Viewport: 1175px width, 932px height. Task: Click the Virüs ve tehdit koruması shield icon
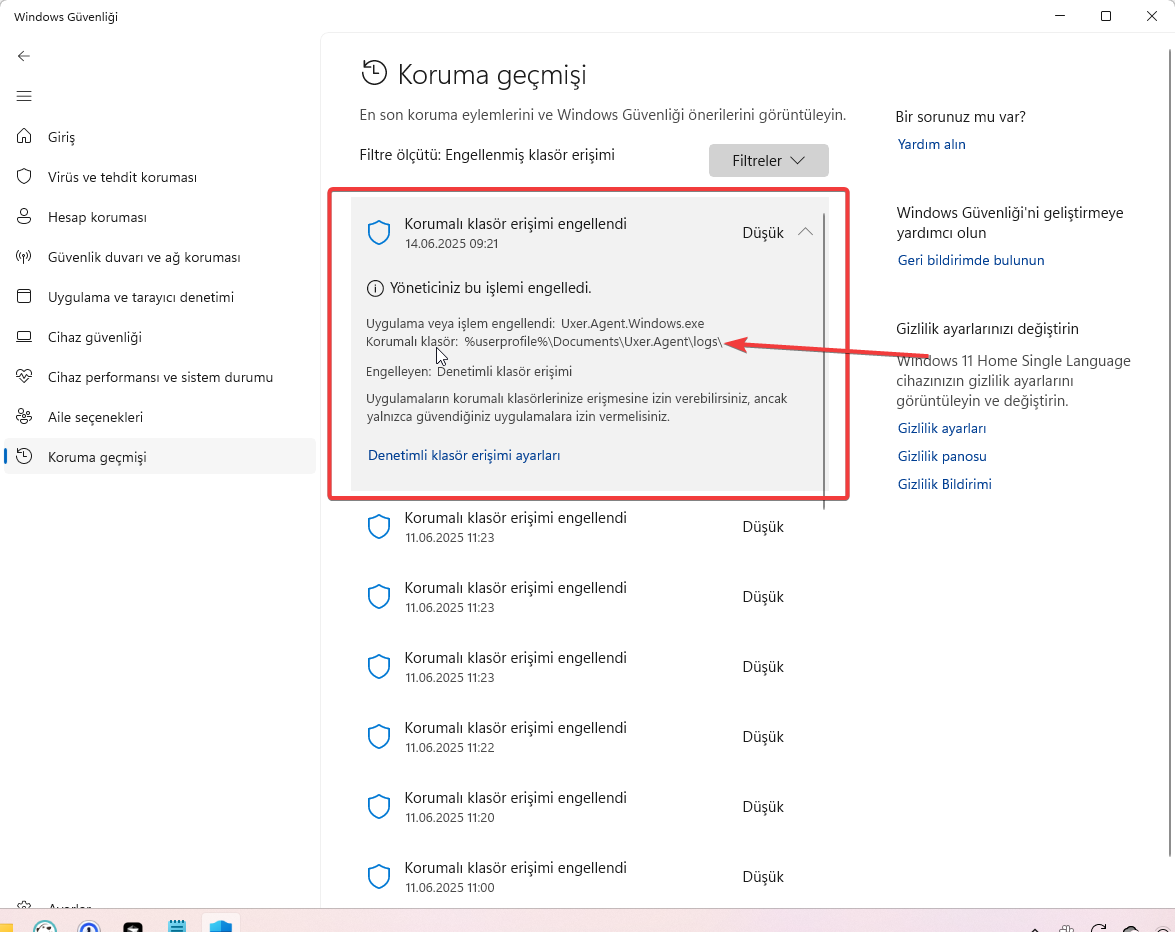(x=24, y=176)
